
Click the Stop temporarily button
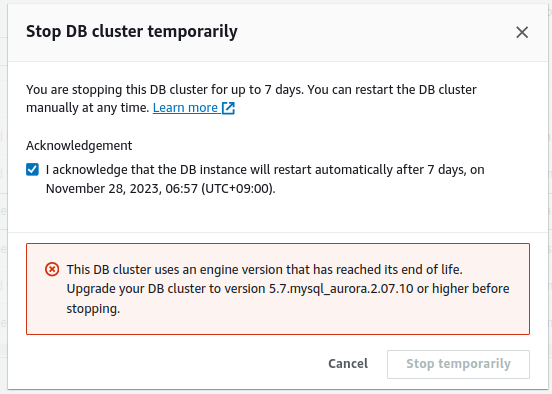458,364
